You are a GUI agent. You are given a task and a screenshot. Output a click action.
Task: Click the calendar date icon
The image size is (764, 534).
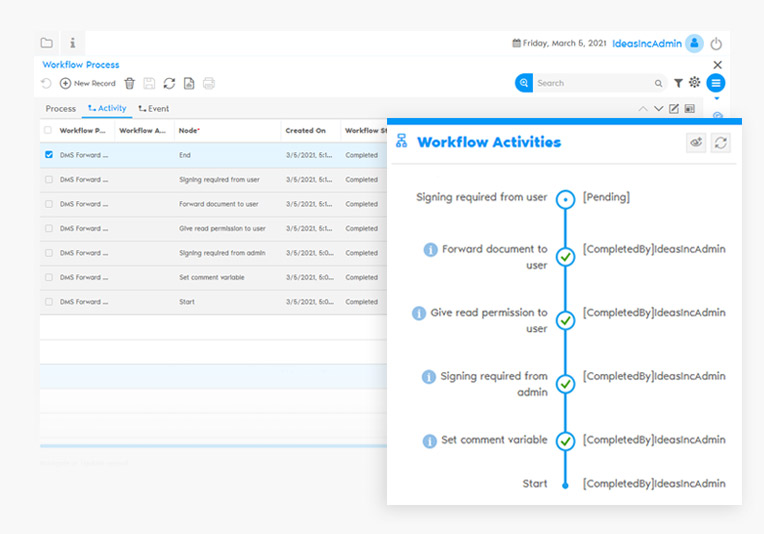(x=516, y=43)
